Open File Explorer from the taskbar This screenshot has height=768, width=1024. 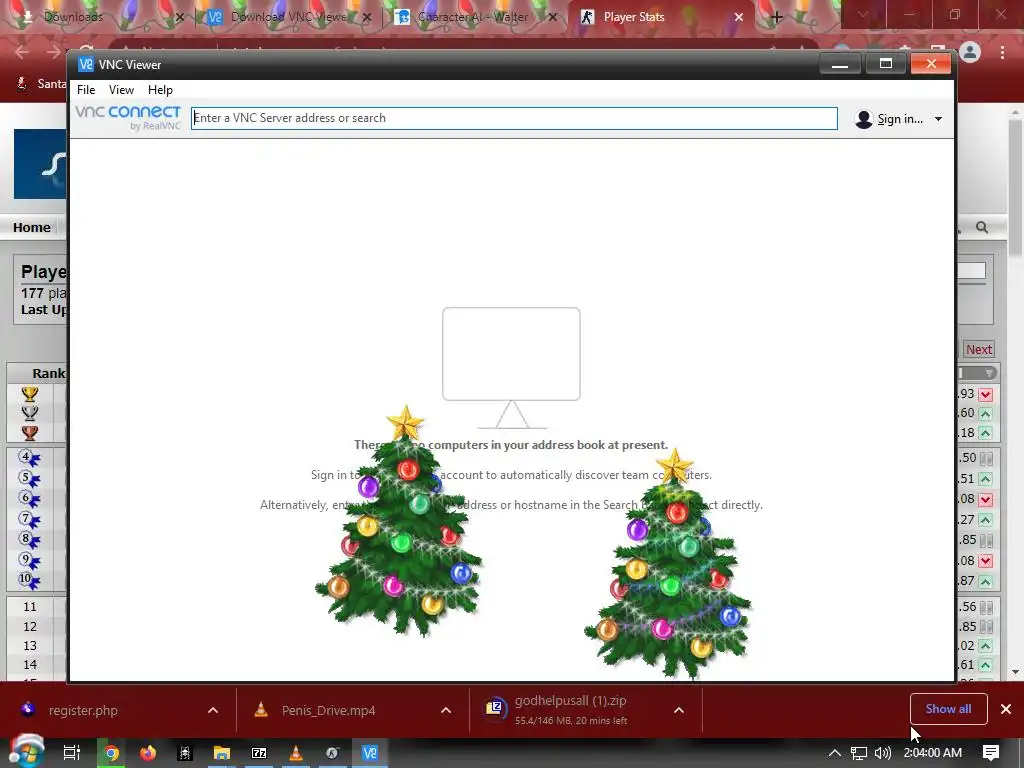point(222,753)
